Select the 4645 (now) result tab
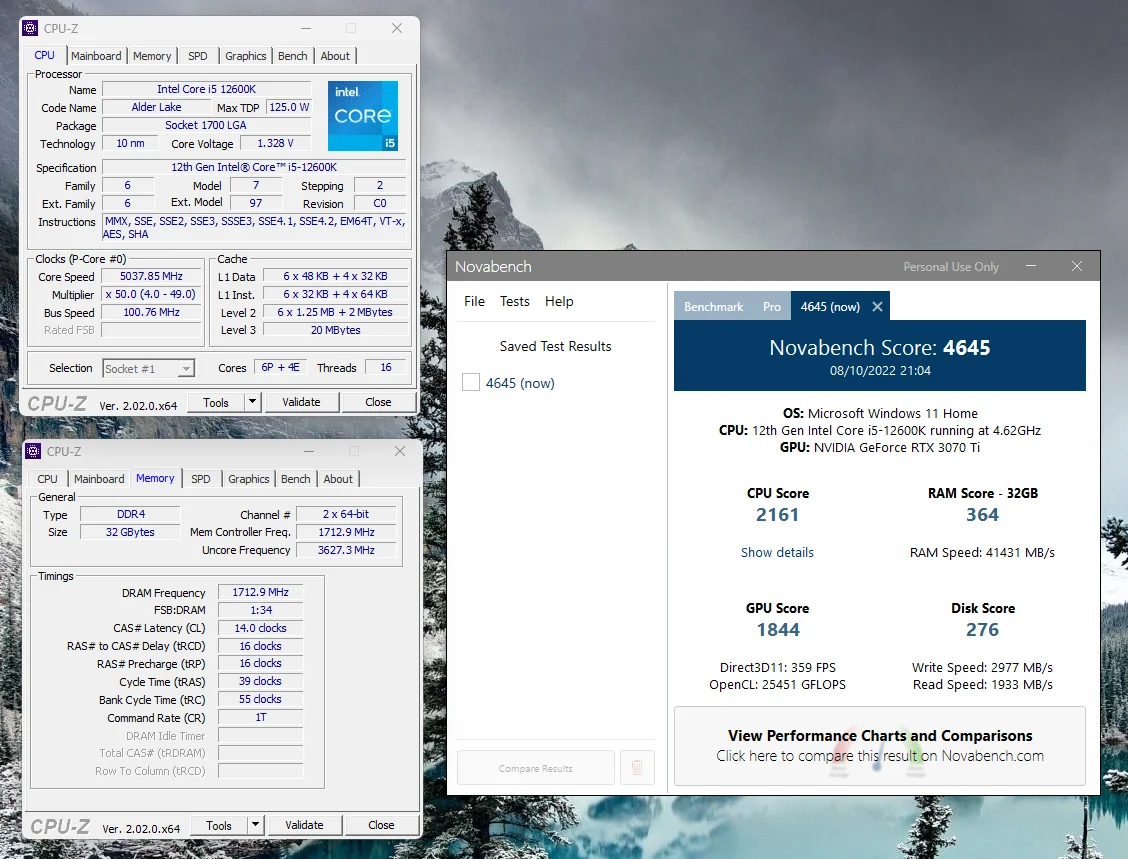 pyautogui.click(x=829, y=306)
